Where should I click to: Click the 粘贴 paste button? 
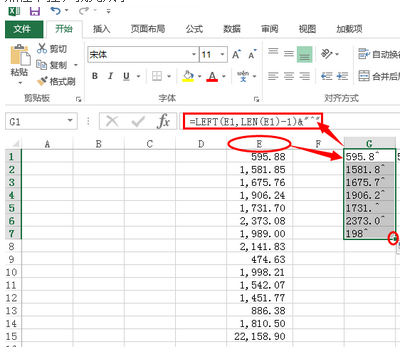[x=20, y=63]
